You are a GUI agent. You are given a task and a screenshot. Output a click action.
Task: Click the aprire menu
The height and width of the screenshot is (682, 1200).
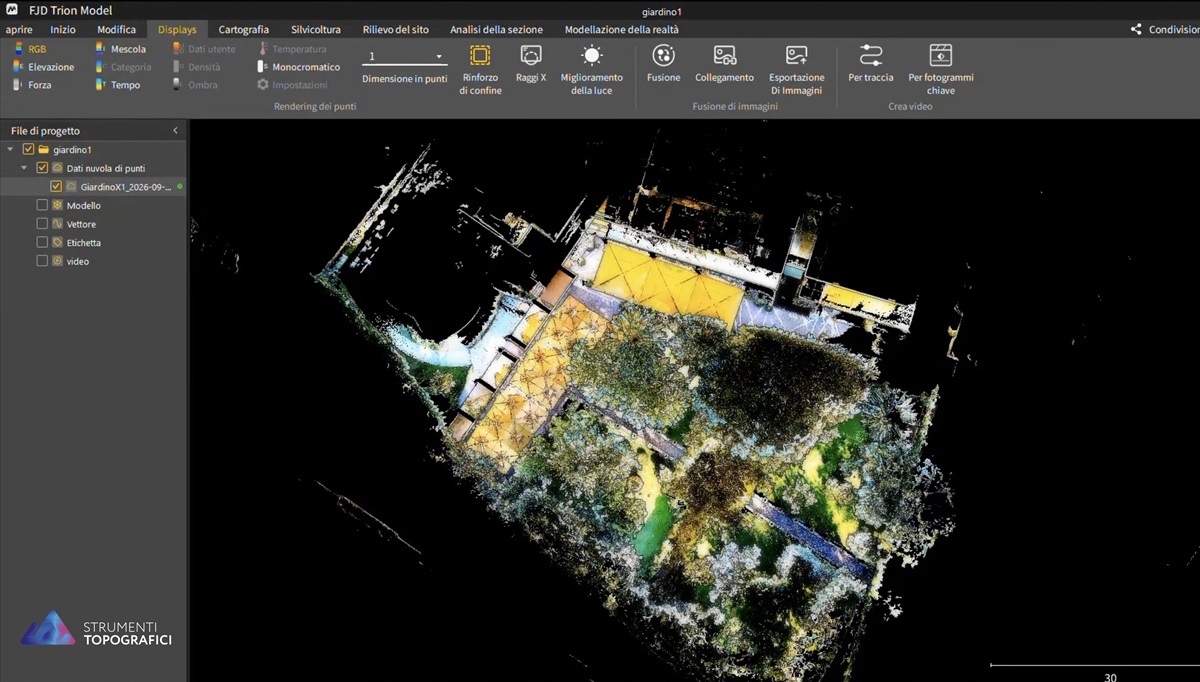pyautogui.click(x=19, y=29)
